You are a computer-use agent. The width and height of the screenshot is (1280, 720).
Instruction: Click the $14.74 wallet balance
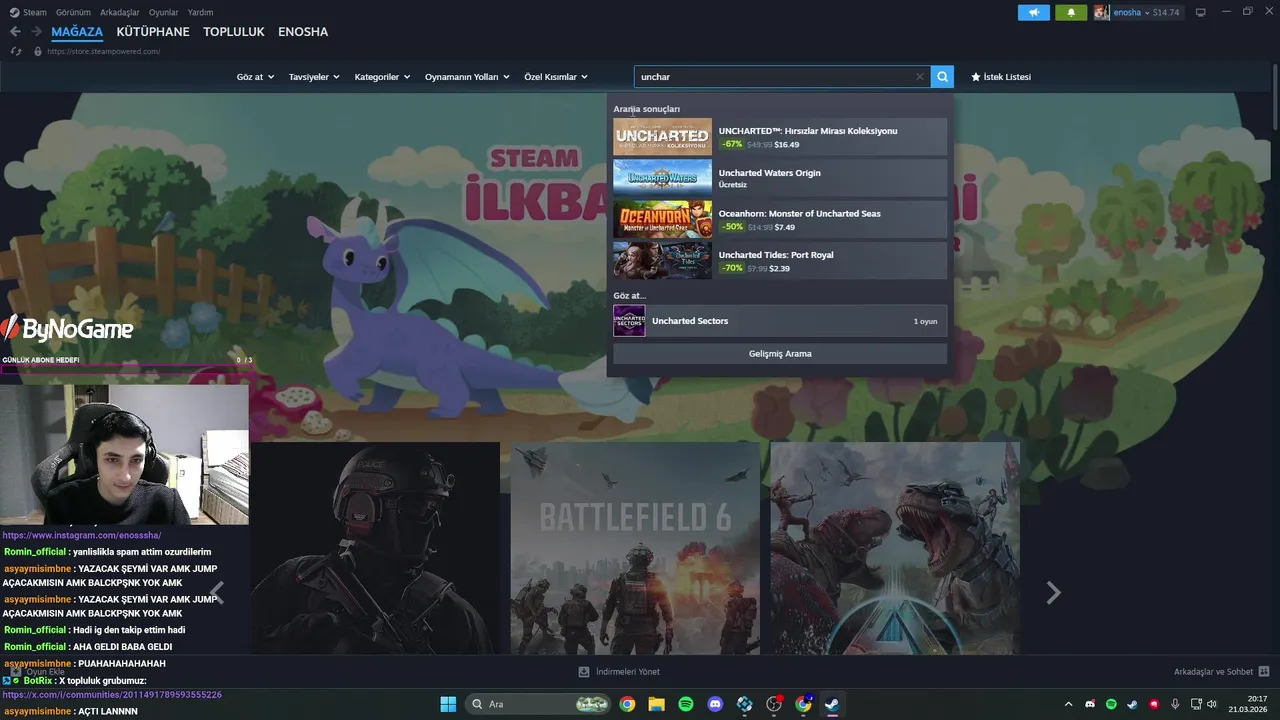(1166, 12)
